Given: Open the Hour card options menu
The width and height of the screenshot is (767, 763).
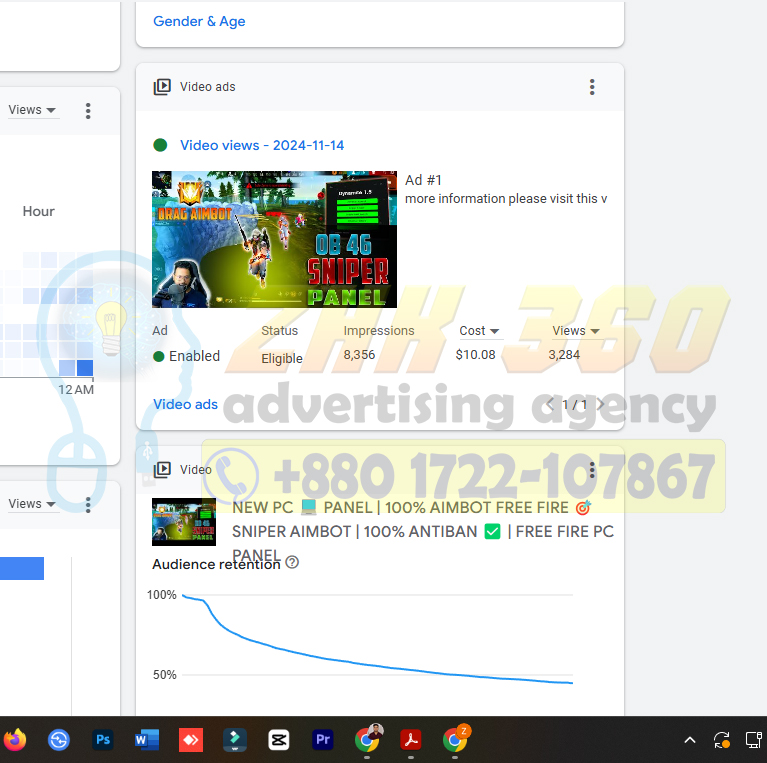Looking at the screenshot, I should click(x=88, y=111).
